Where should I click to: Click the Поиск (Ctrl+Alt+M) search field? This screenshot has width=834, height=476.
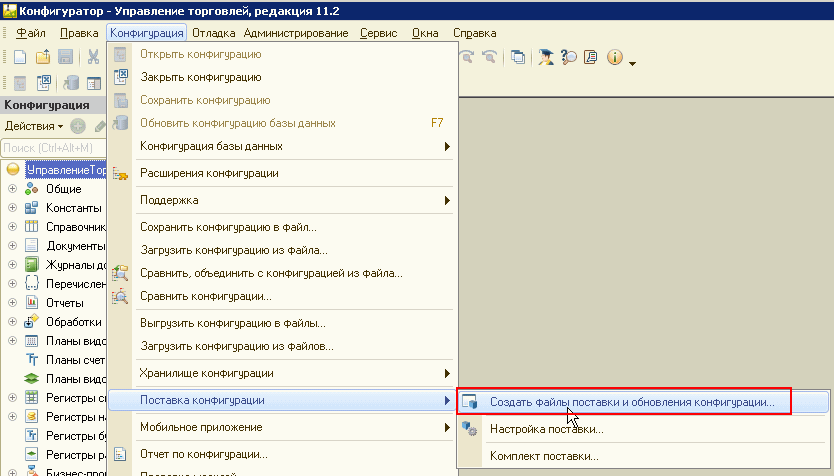(x=53, y=148)
